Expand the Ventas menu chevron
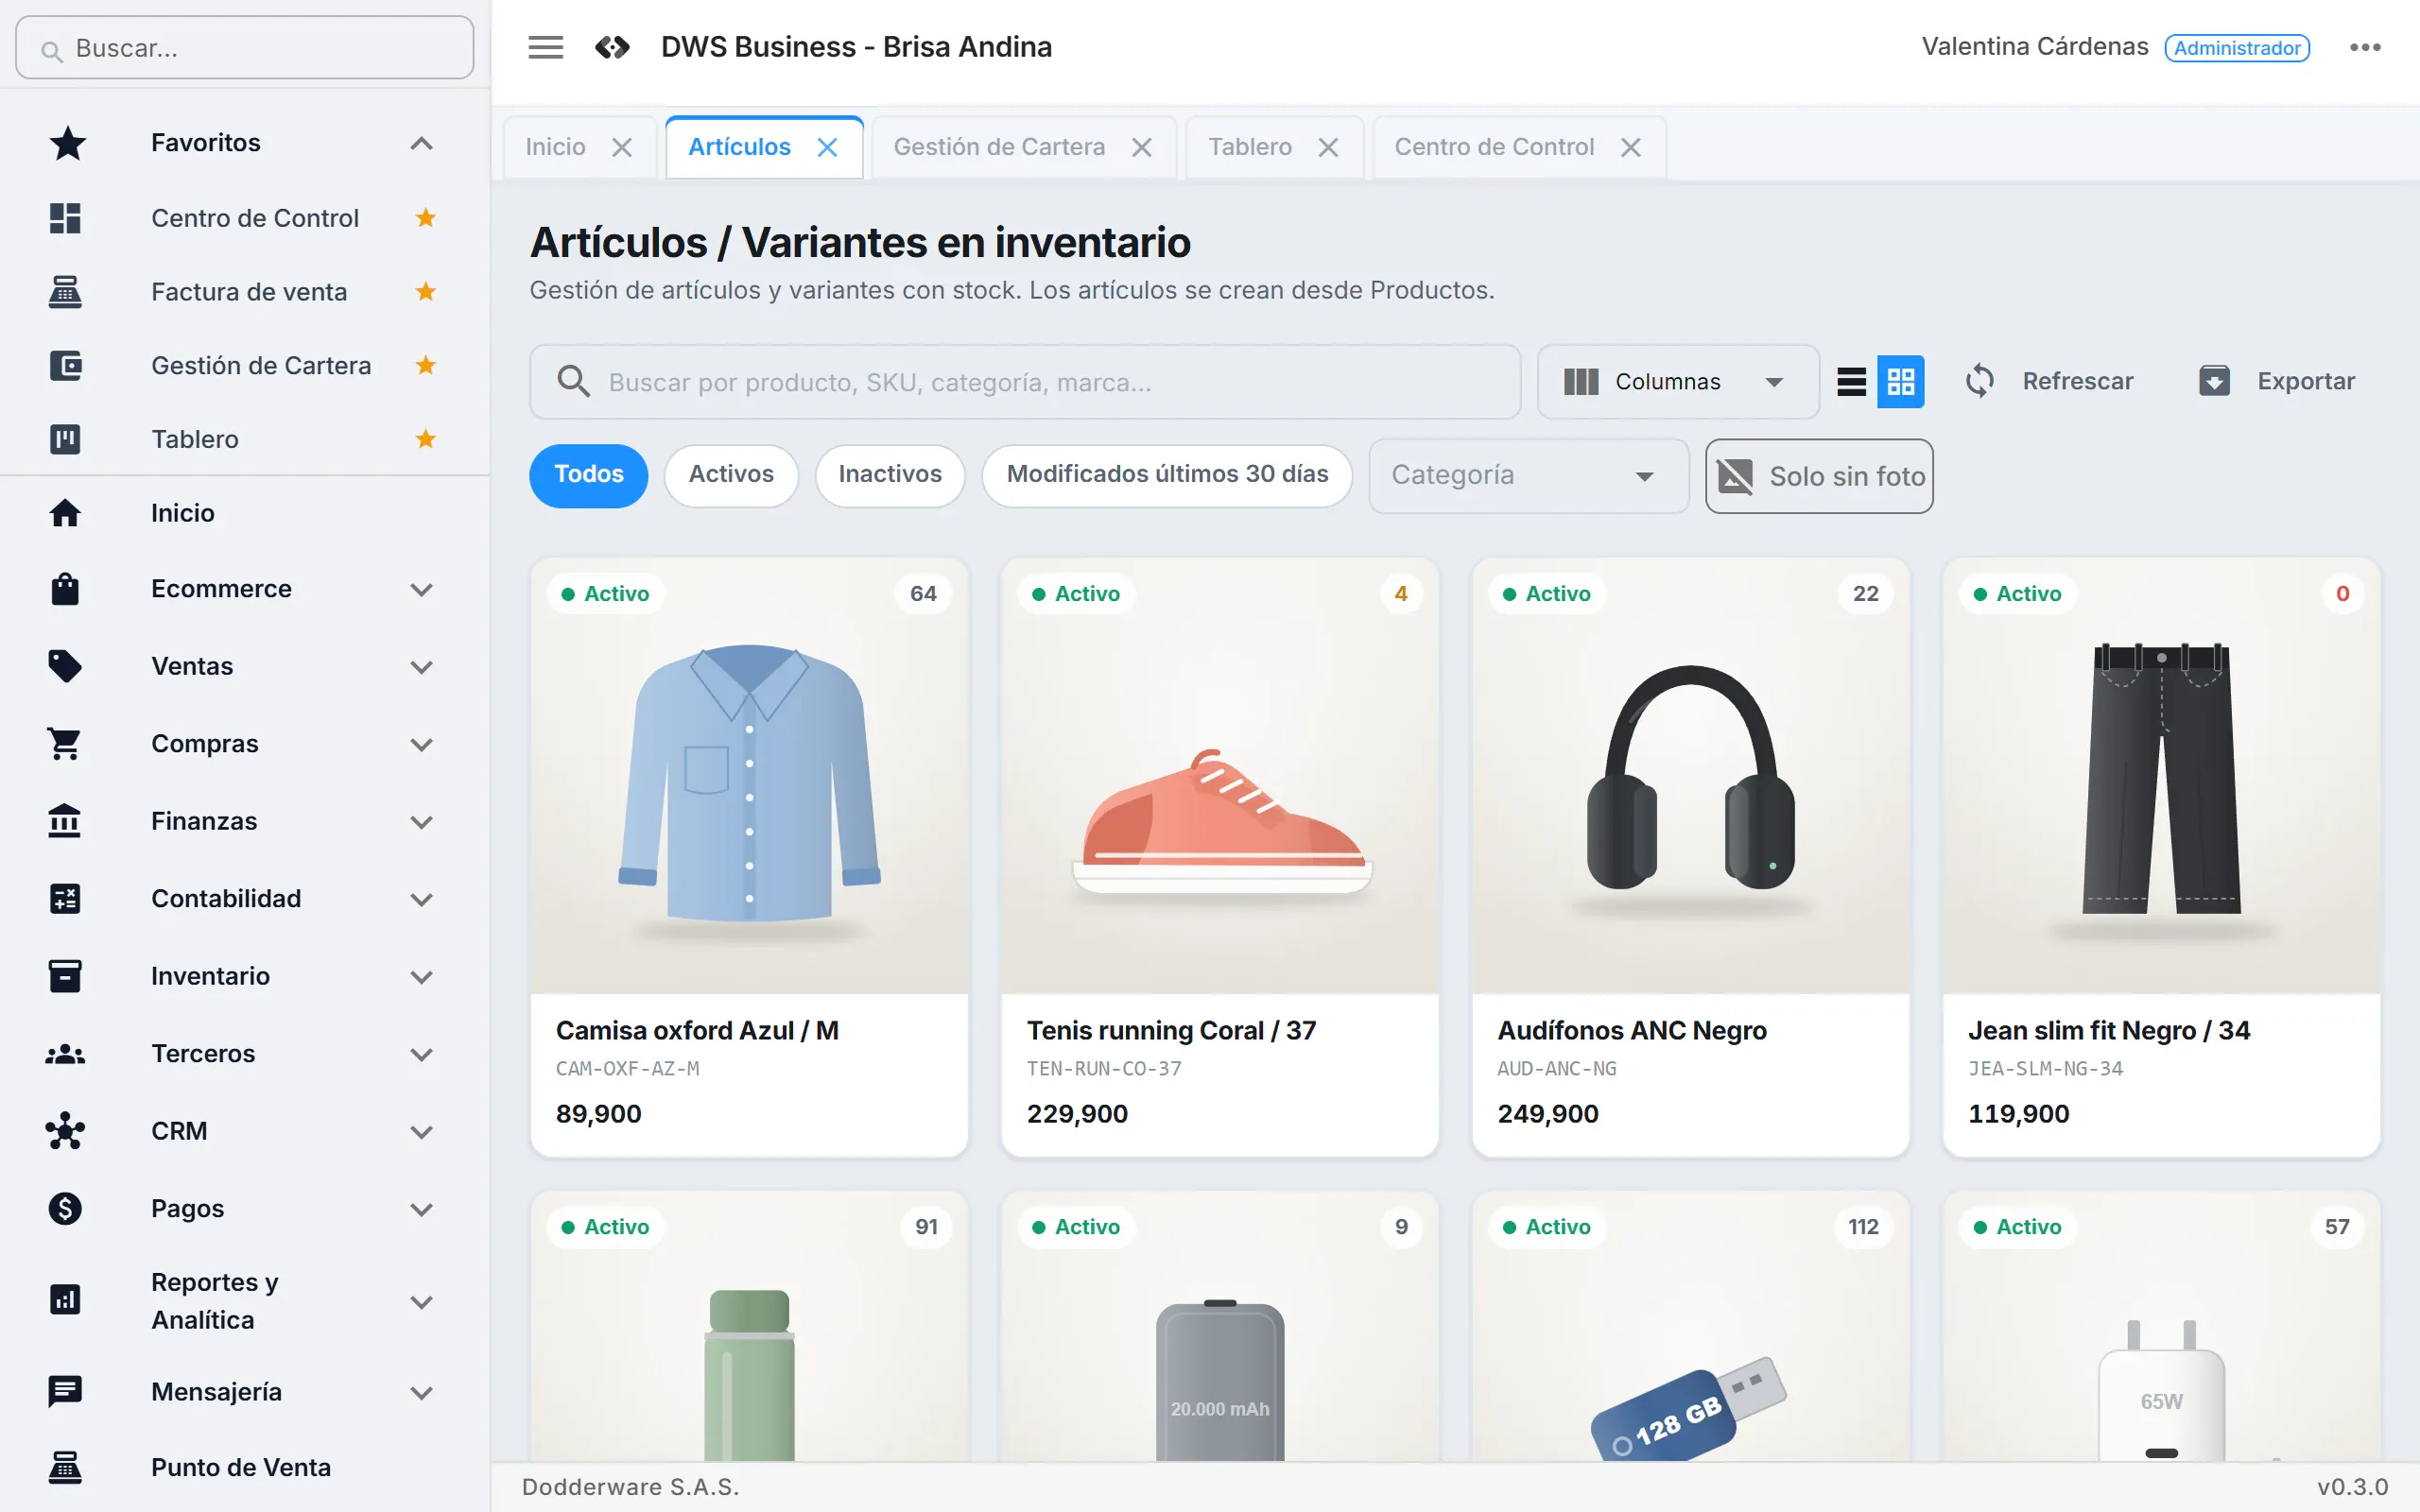The width and height of the screenshot is (2420, 1512). [422, 667]
